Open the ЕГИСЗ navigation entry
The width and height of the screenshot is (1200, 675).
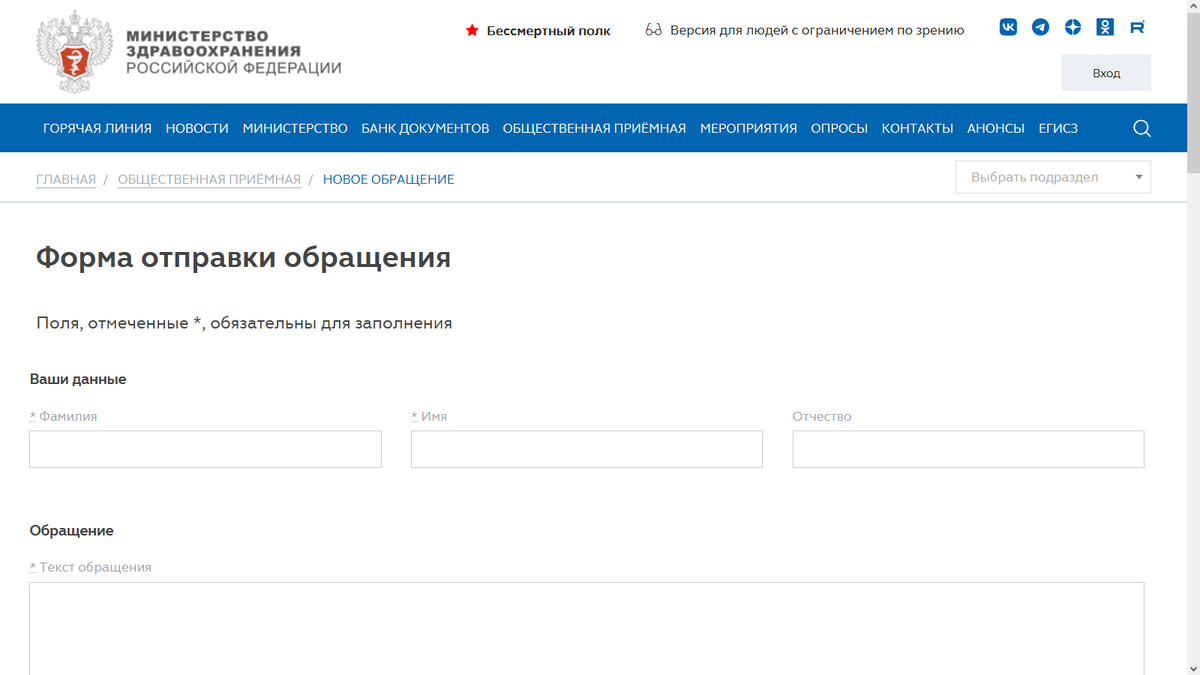pyautogui.click(x=1058, y=128)
